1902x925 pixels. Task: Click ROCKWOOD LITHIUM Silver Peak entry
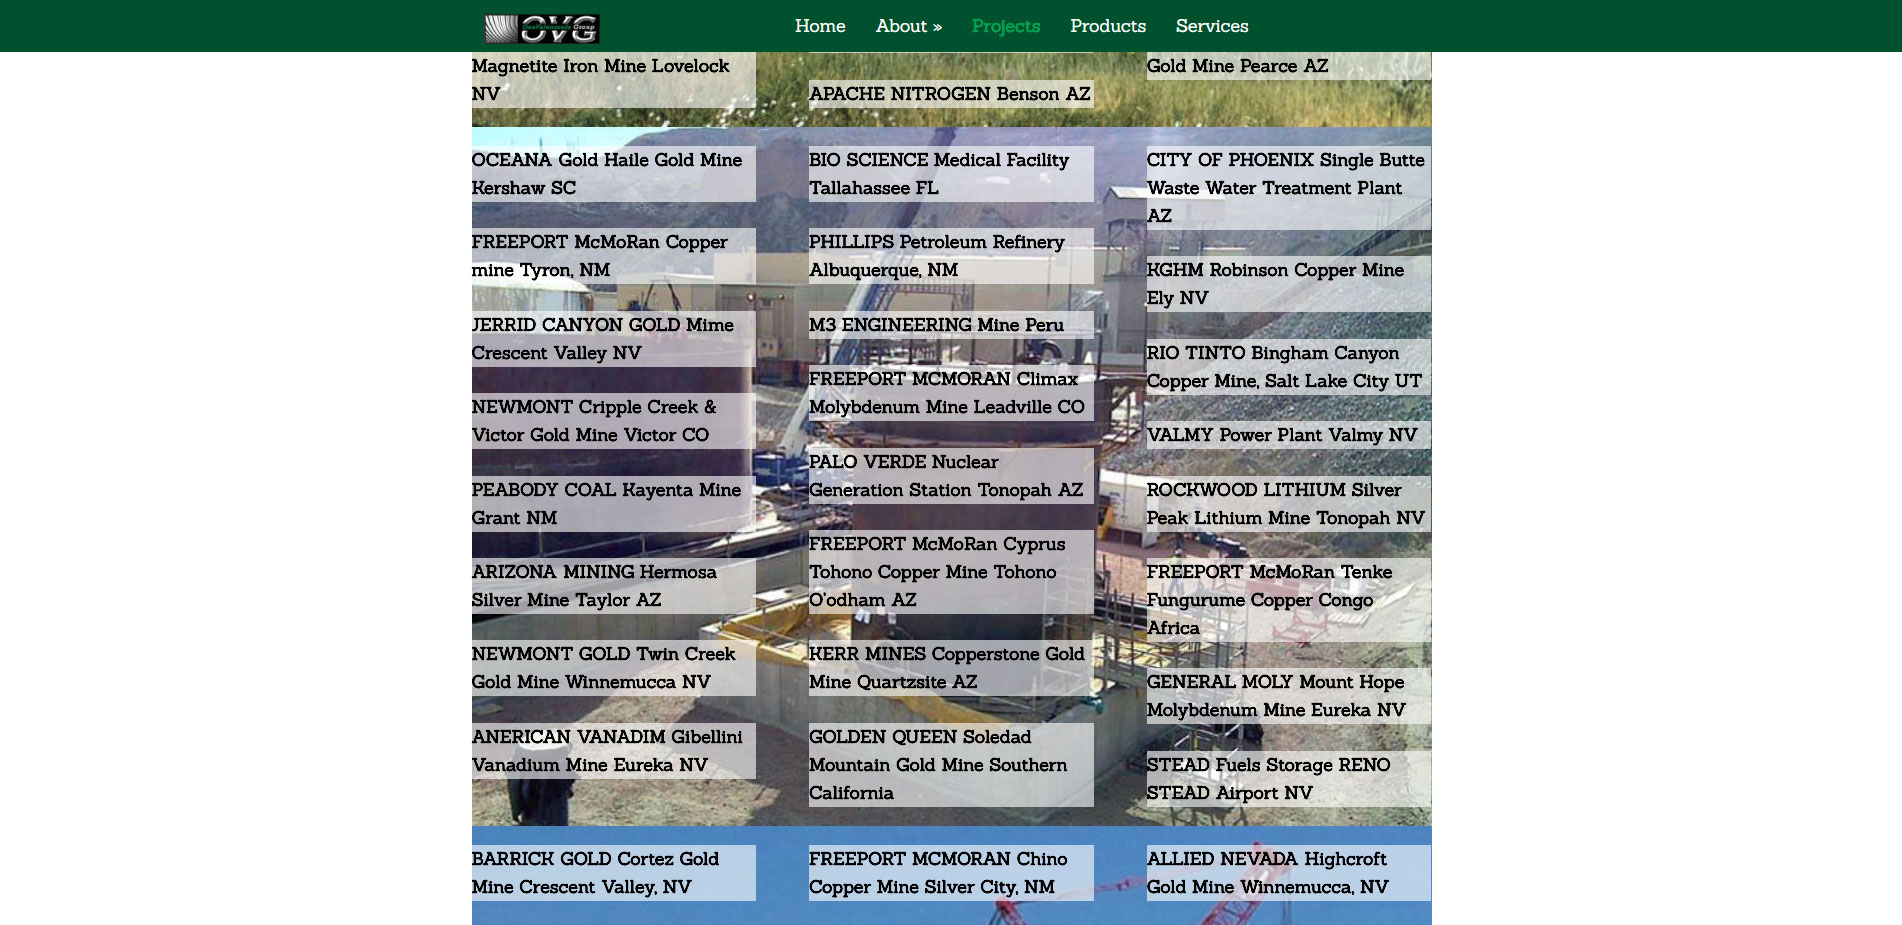(1289, 504)
